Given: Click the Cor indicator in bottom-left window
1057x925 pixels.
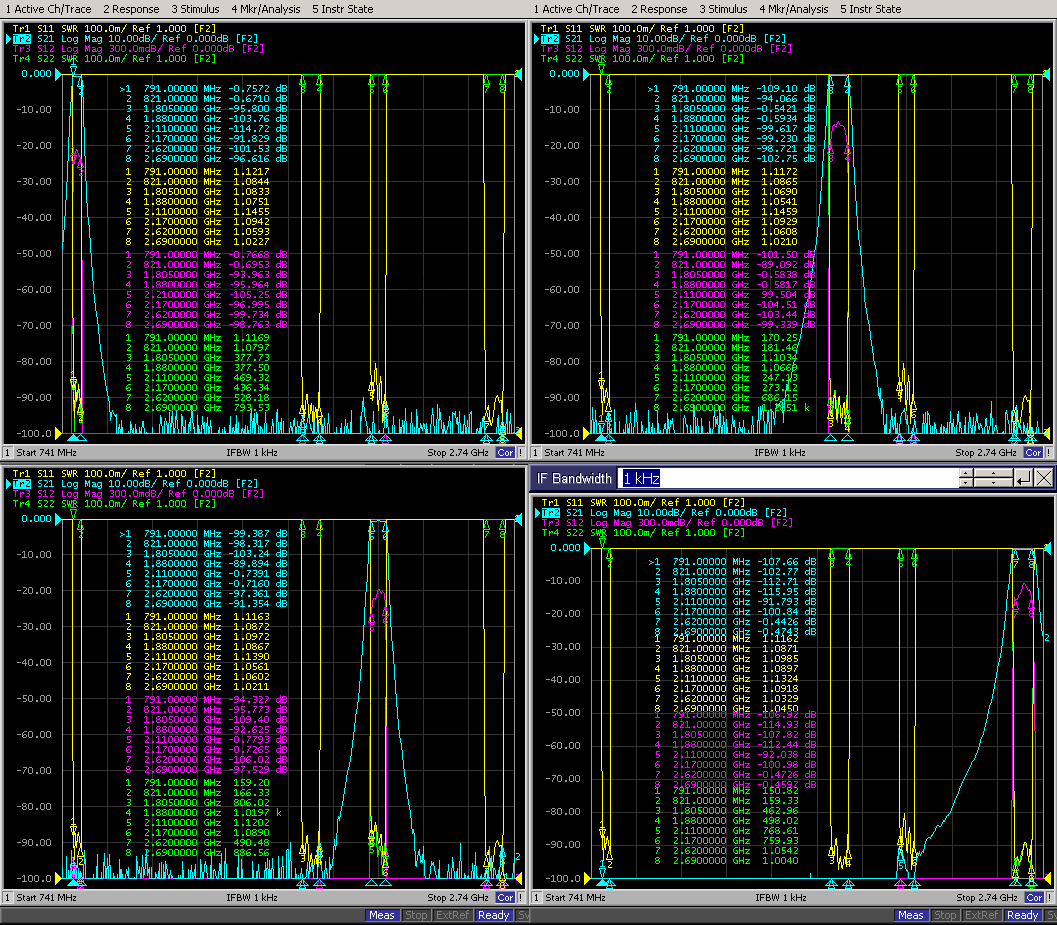Looking at the screenshot, I should coord(505,898).
